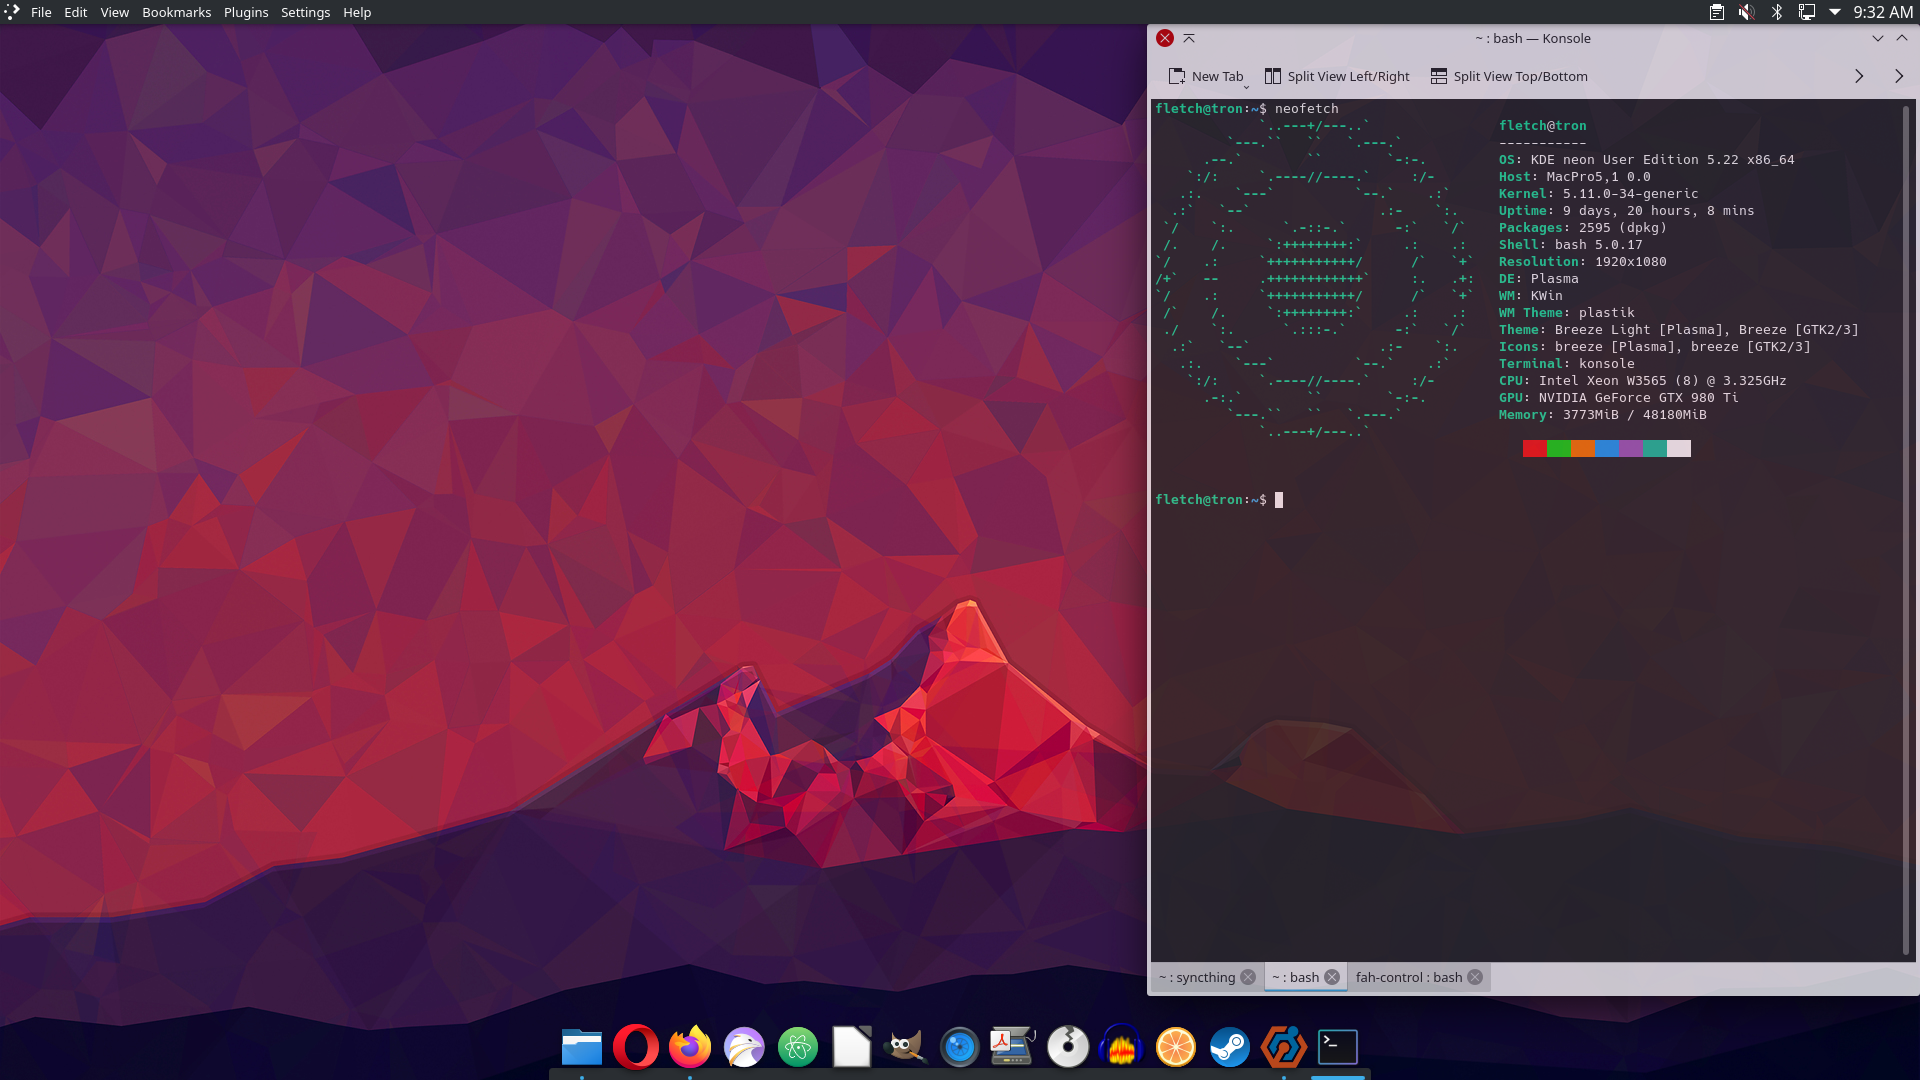The image size is (1920, 1080).
Task: Open New Tab profile dropdown arrow
Action: 1246,87
